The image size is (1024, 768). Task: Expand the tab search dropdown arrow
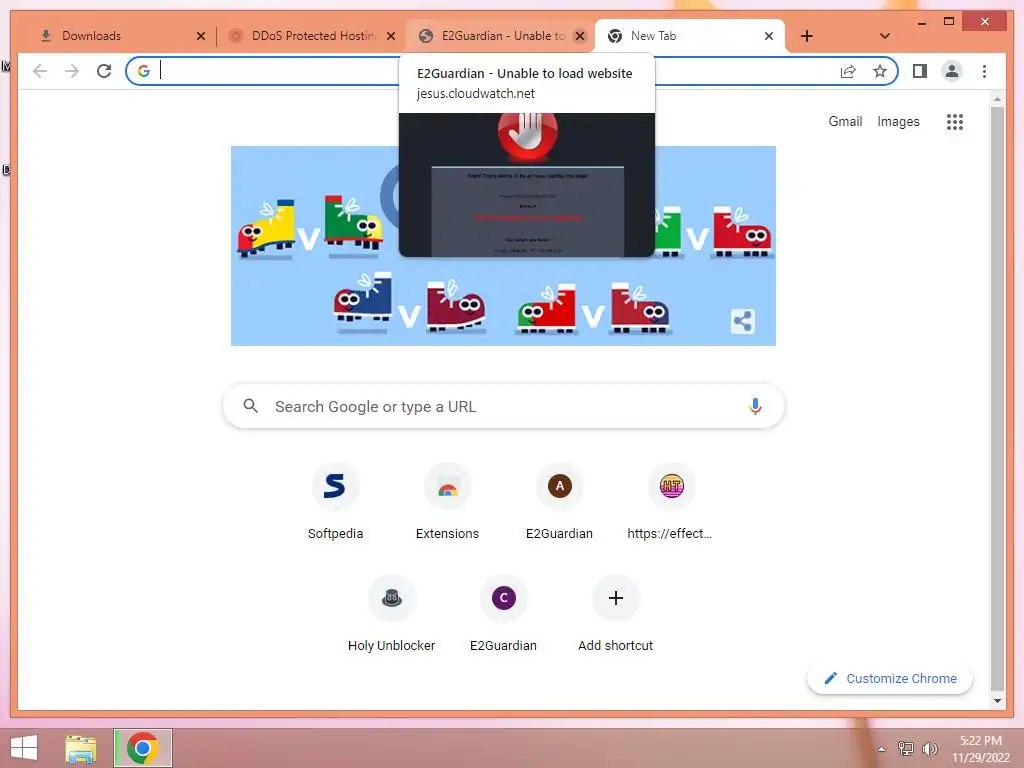(x=885, y=36)
